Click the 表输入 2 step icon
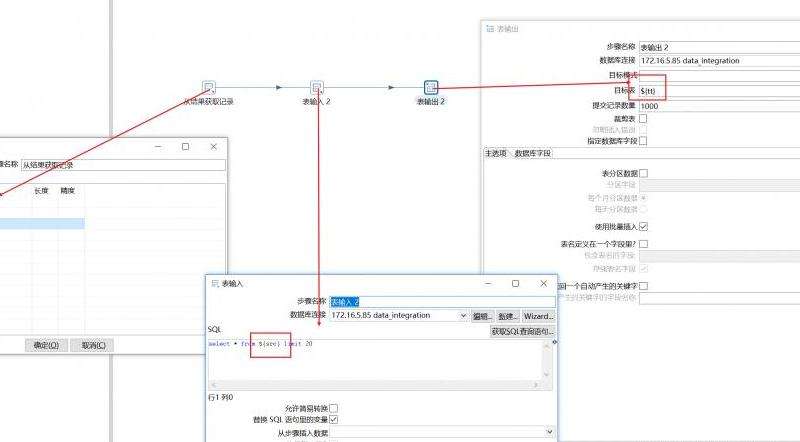The image size is (800, 442). coord(317,87)
